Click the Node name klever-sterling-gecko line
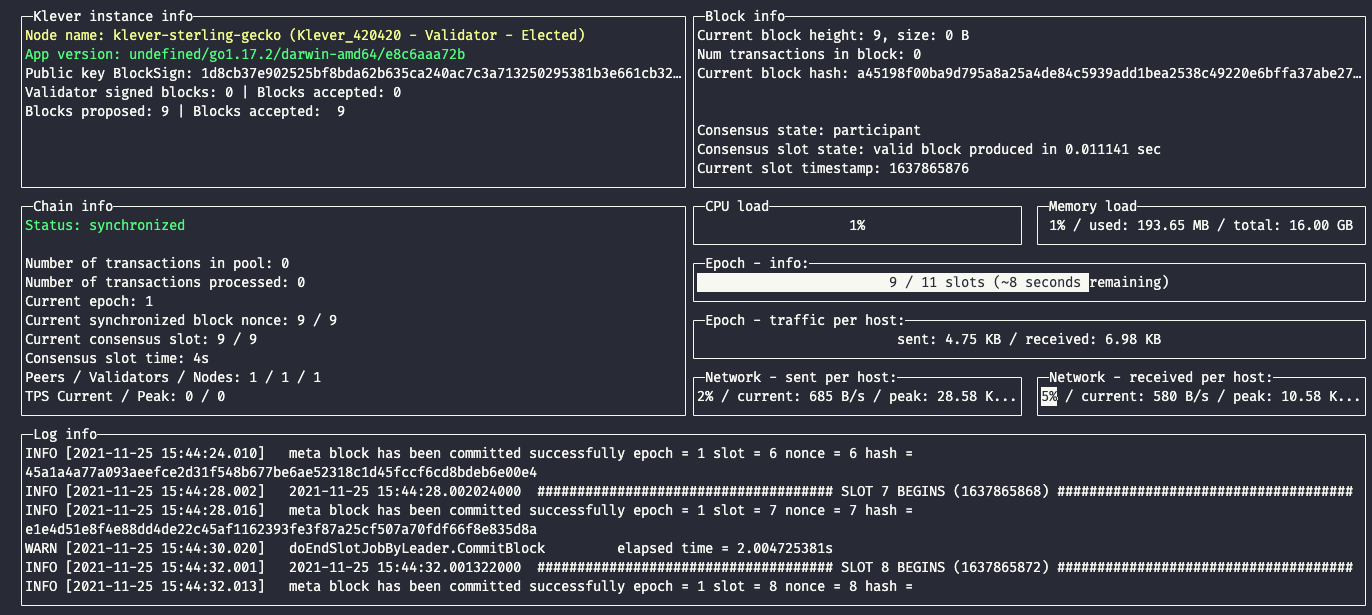This screenshot has width=1372, height=615. coord(304,35)
